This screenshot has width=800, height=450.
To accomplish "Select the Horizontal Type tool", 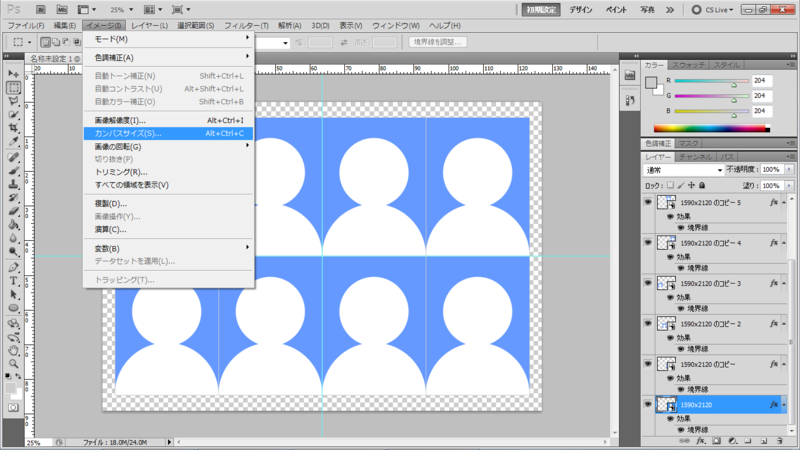I will pos(13,281).
